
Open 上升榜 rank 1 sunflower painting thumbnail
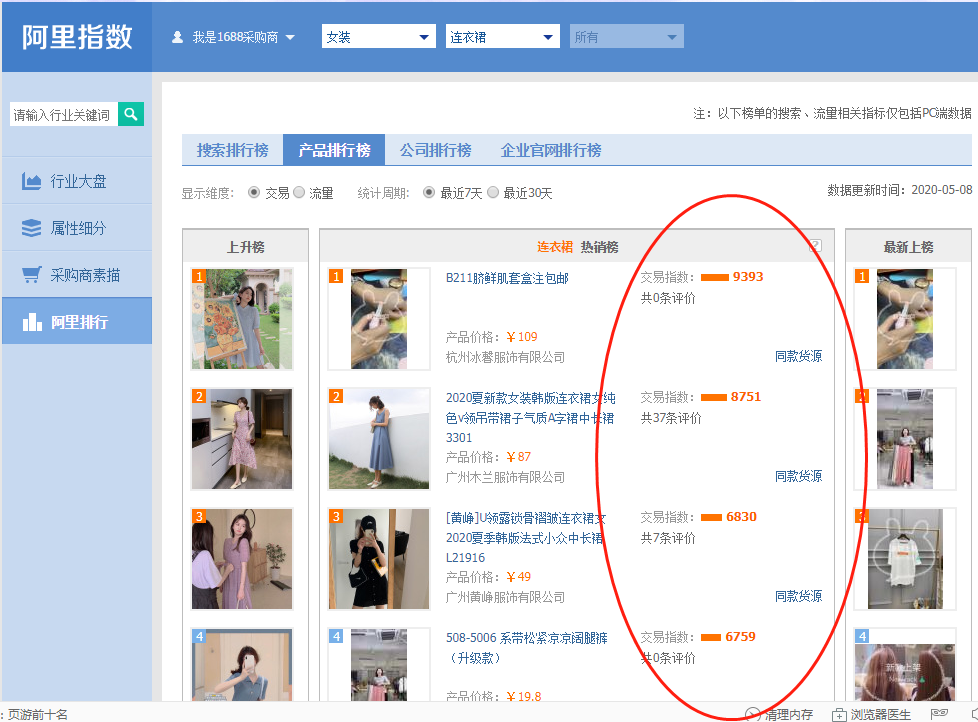(242, 319)
